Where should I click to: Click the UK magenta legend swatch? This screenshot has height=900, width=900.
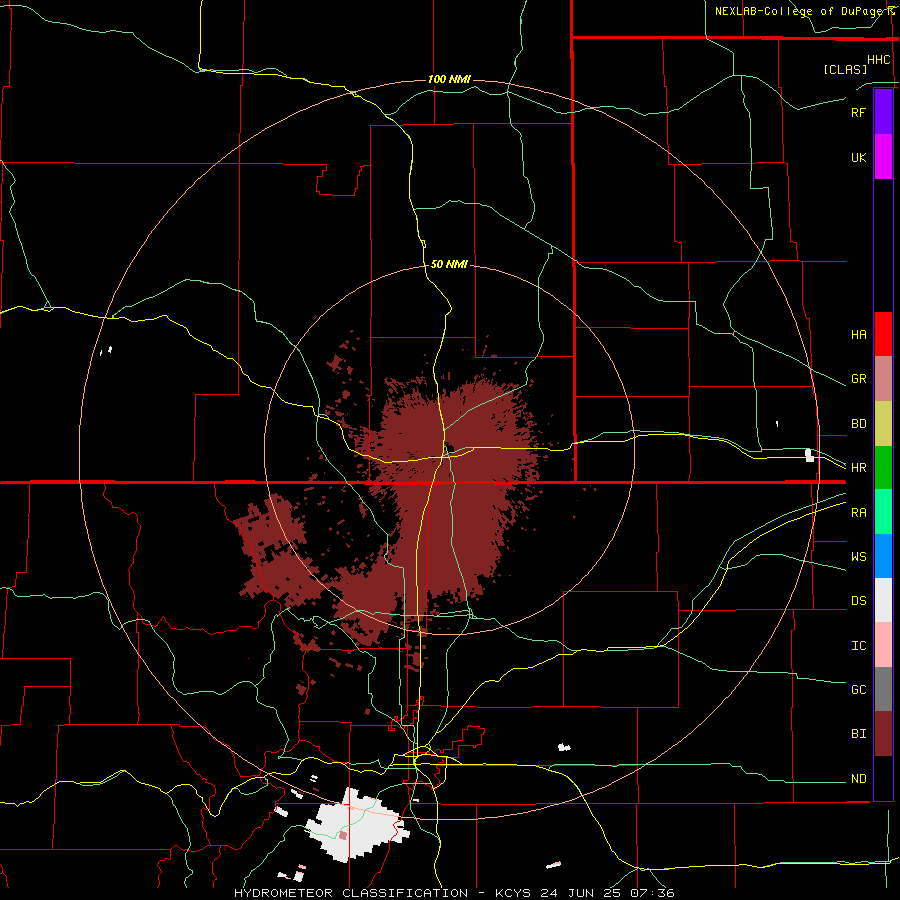click(x=883, y=157)
